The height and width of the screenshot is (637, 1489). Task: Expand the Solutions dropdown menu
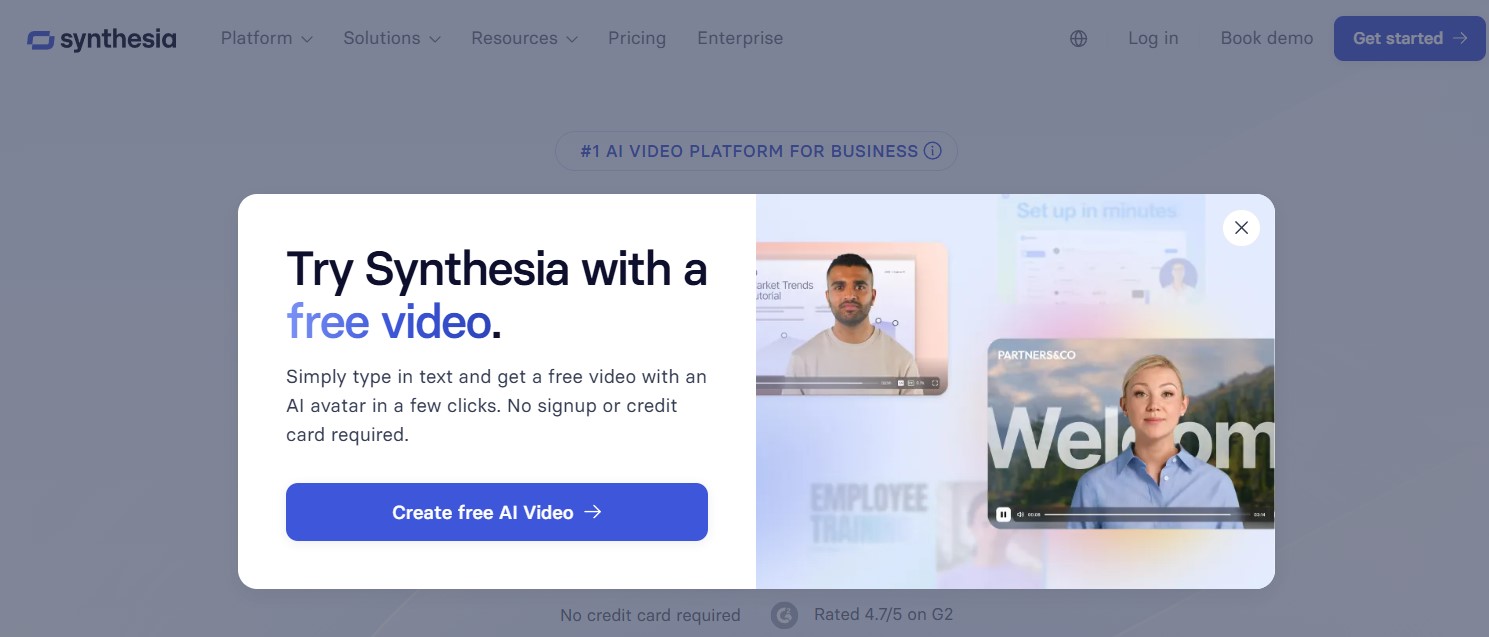point(392,38)
